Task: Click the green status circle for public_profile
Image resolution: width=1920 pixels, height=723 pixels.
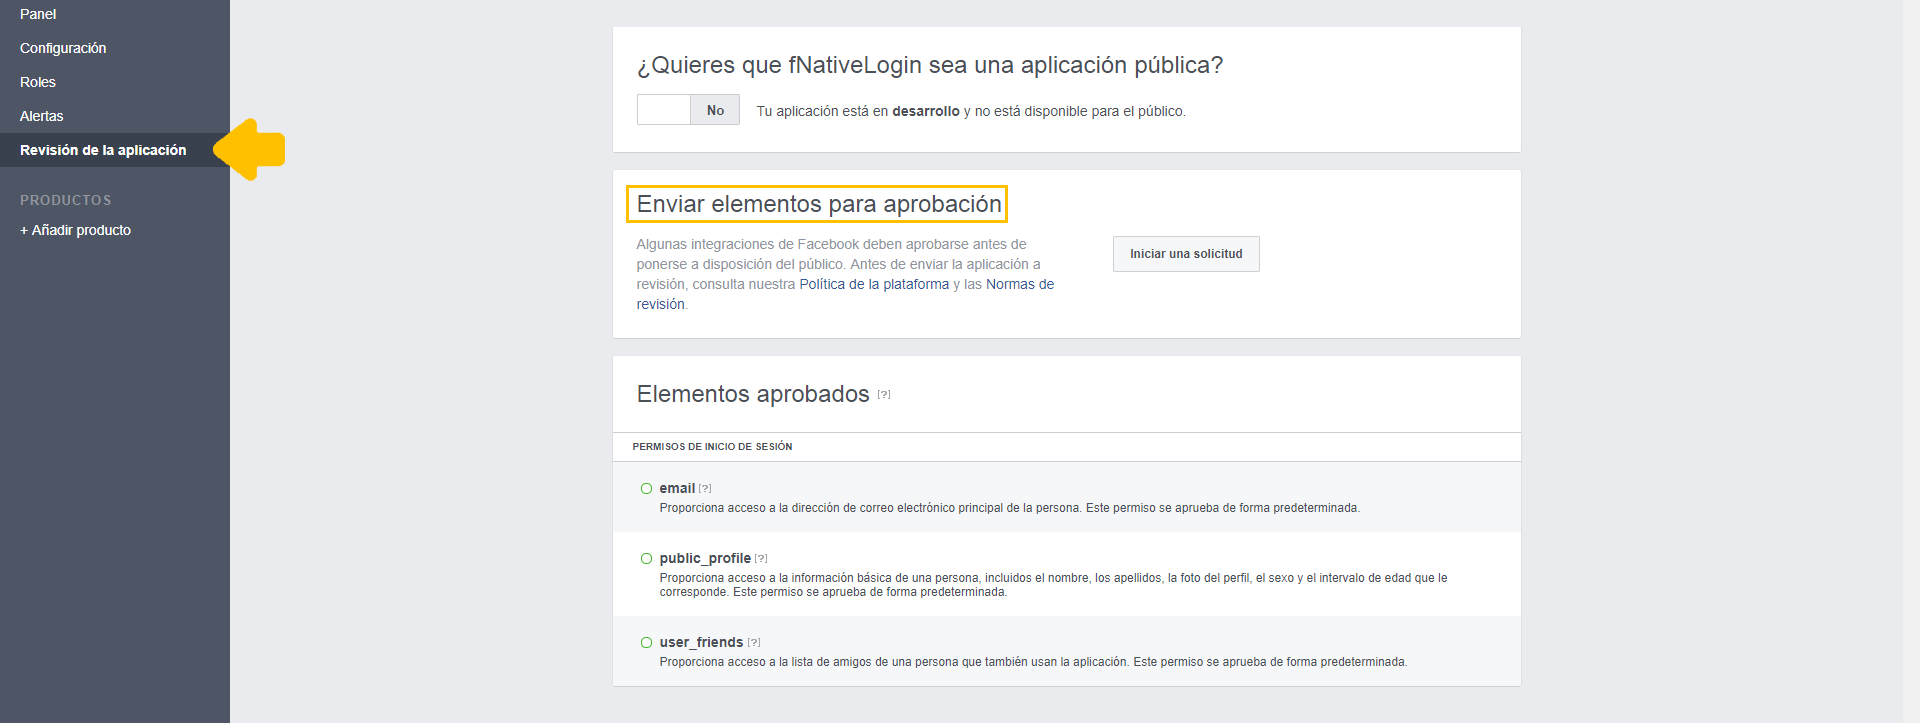Action: (646, 559)
